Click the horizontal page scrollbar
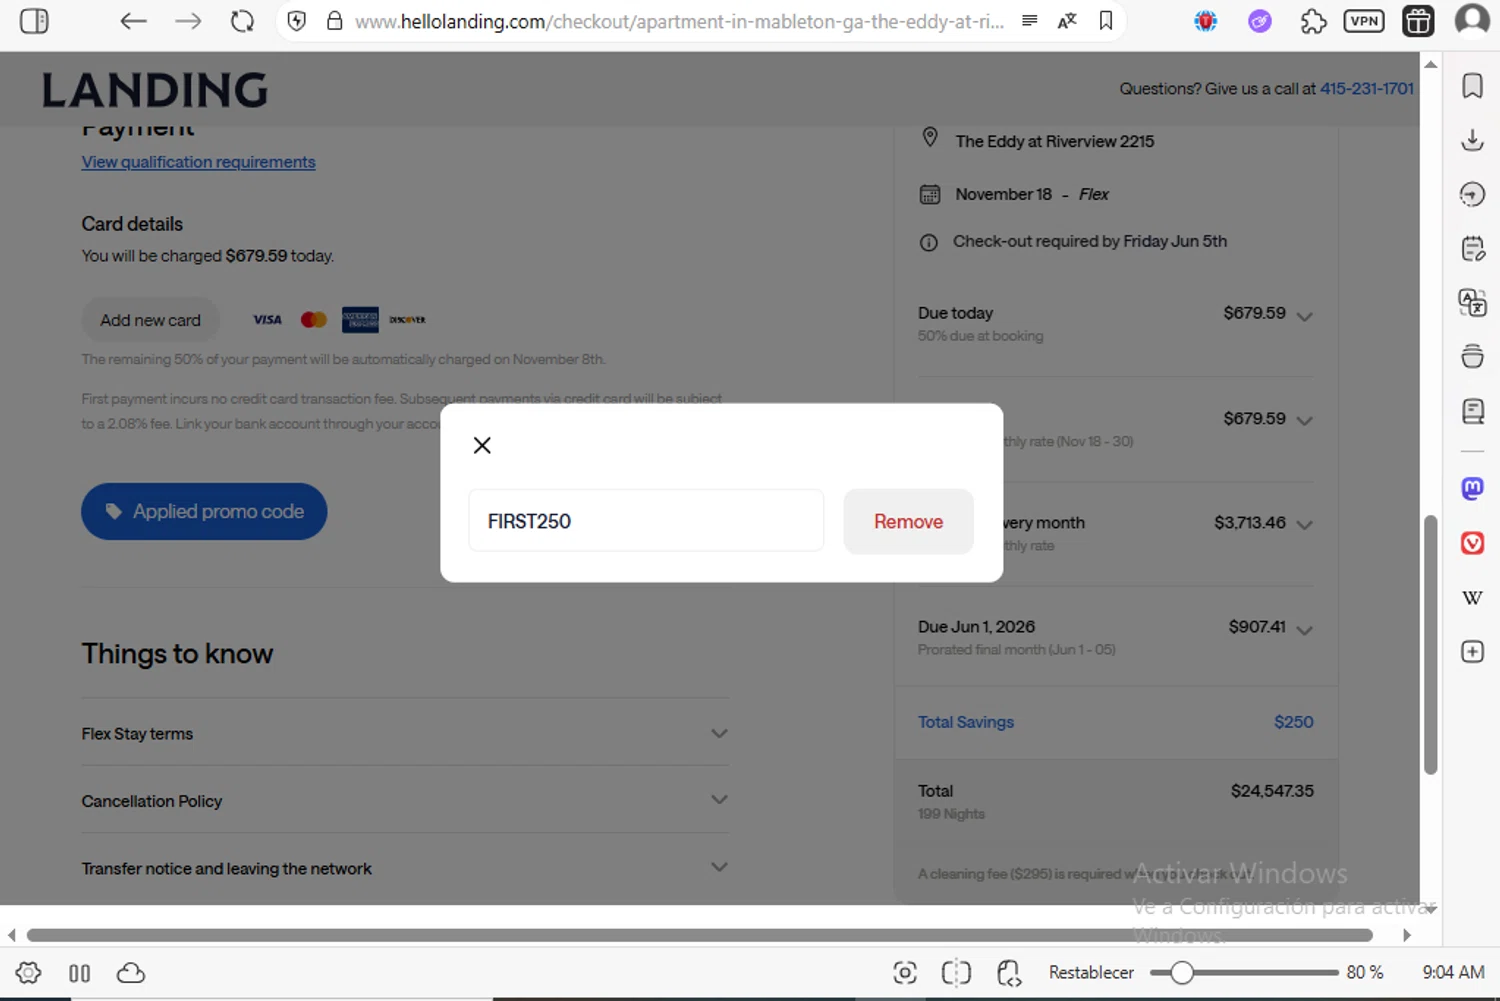 click(x=700, y=935)
